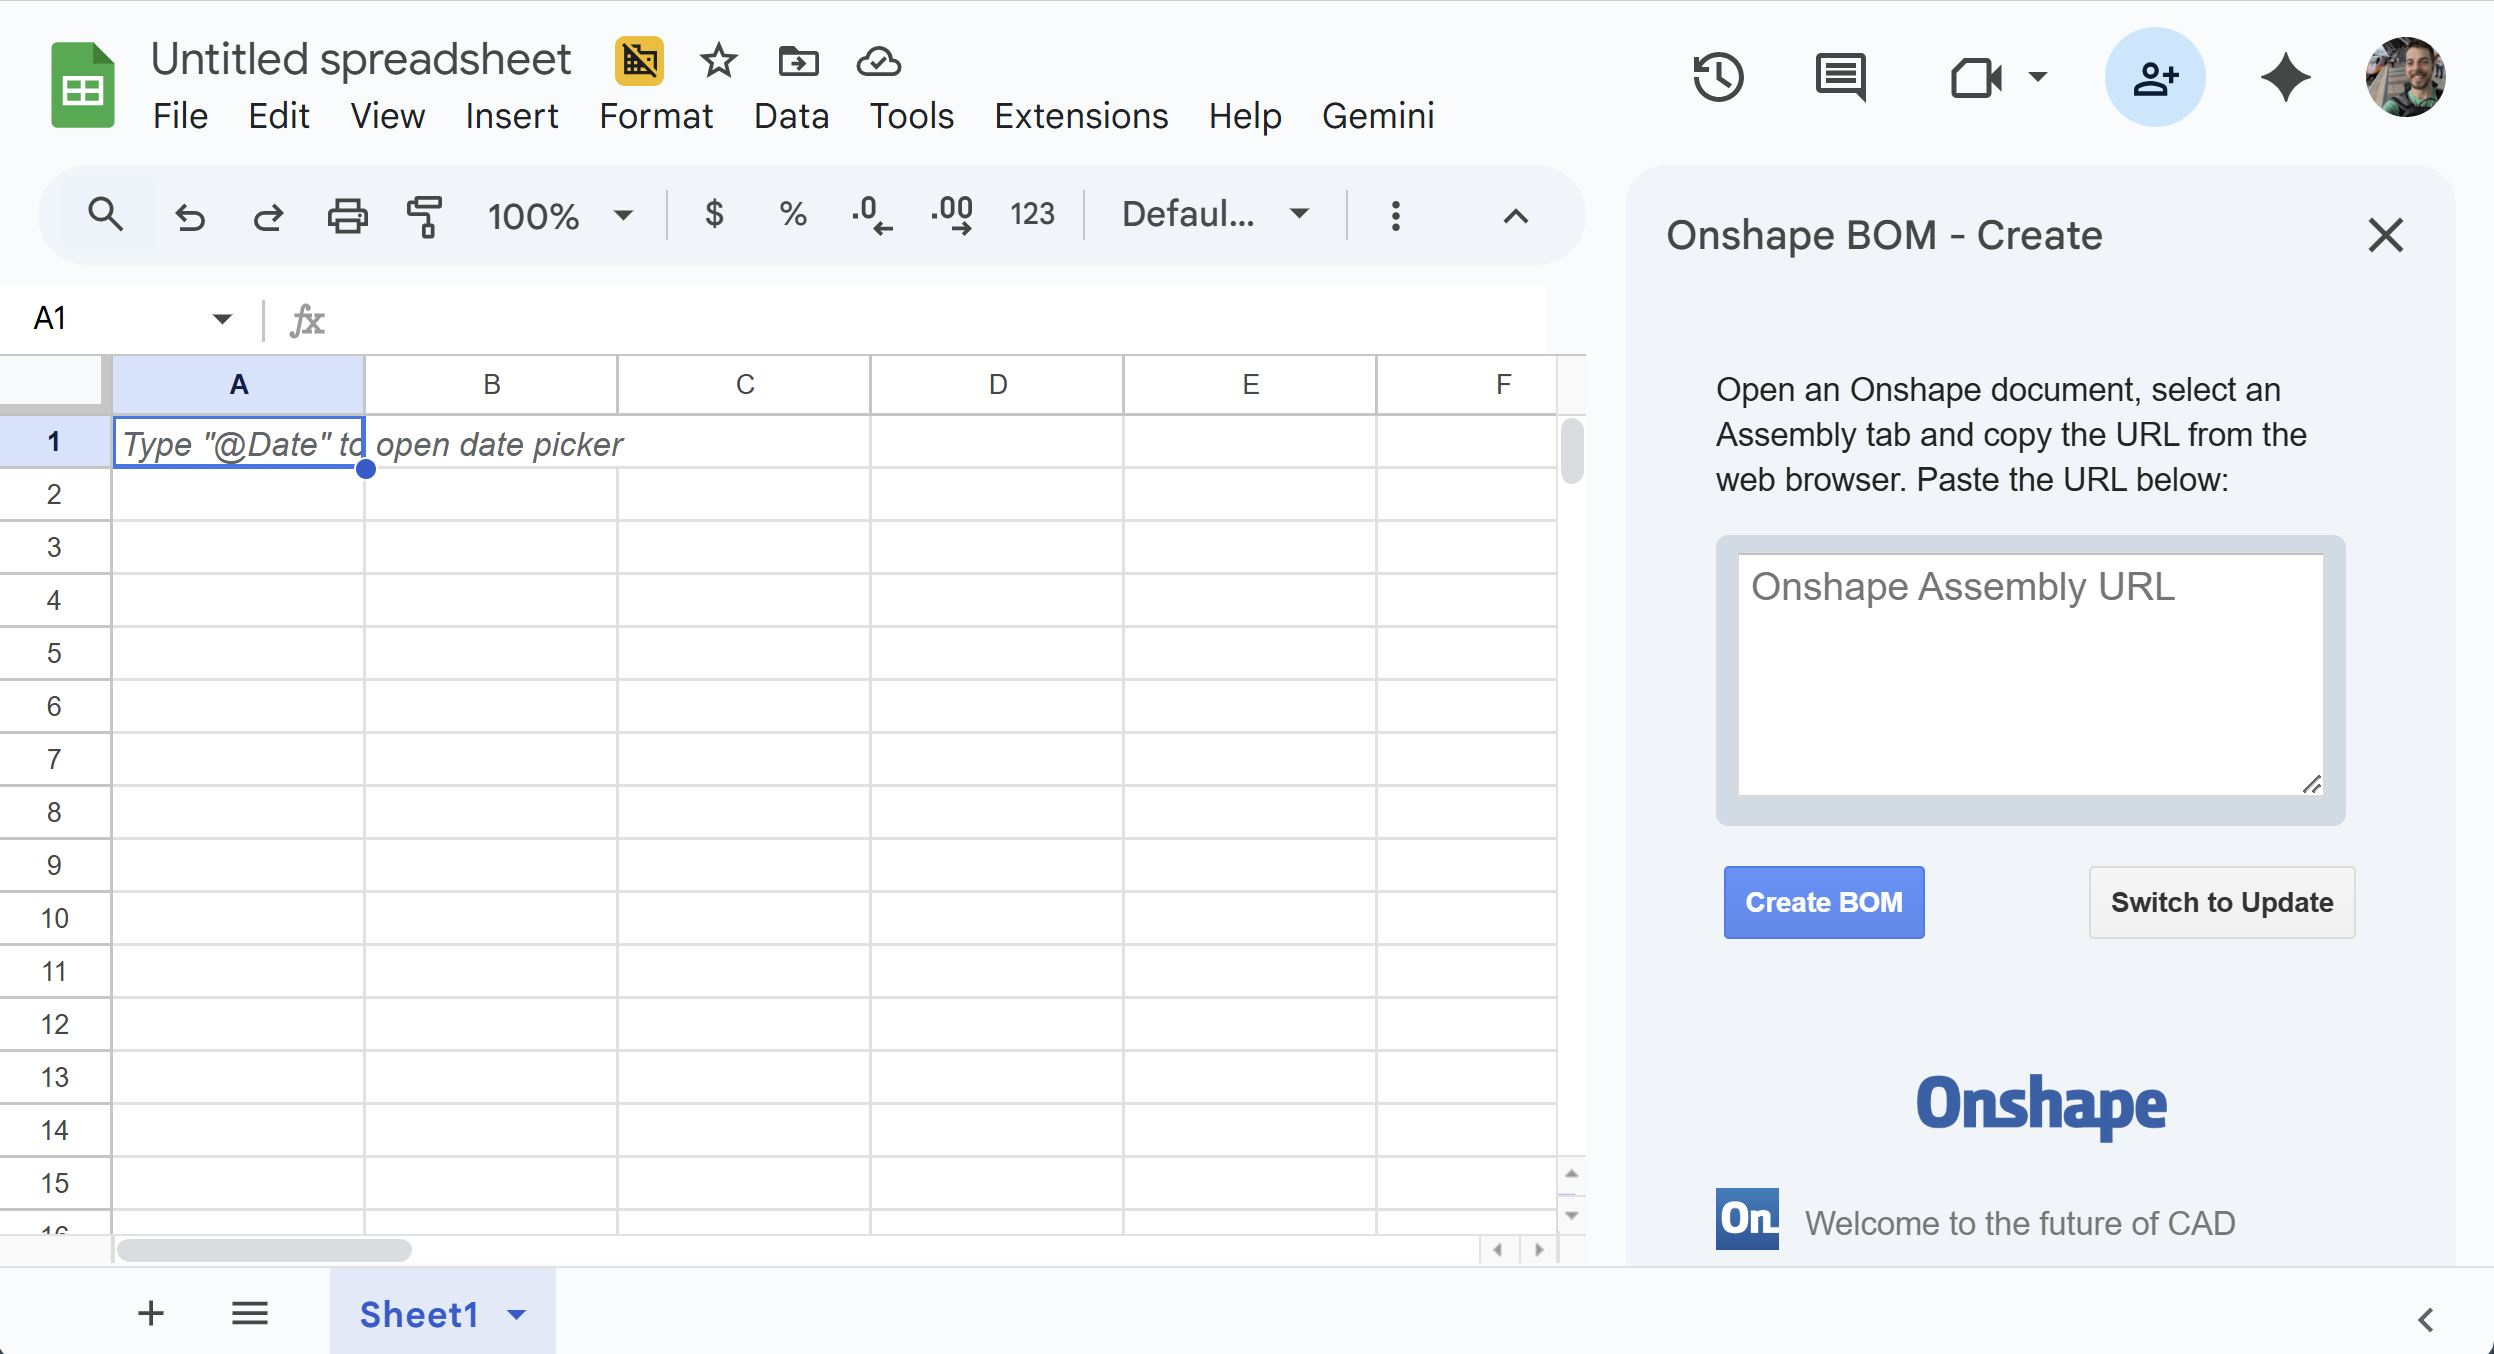Click the print icon in toolbar
The width and height of the screenshot is (2494, 1354).
pyautogui.click(x=347, y=216)
